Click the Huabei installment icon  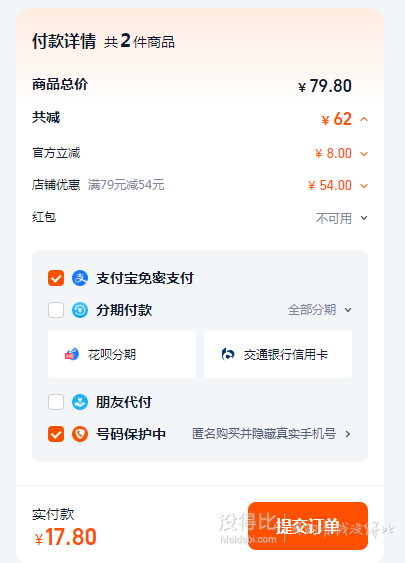71,354
